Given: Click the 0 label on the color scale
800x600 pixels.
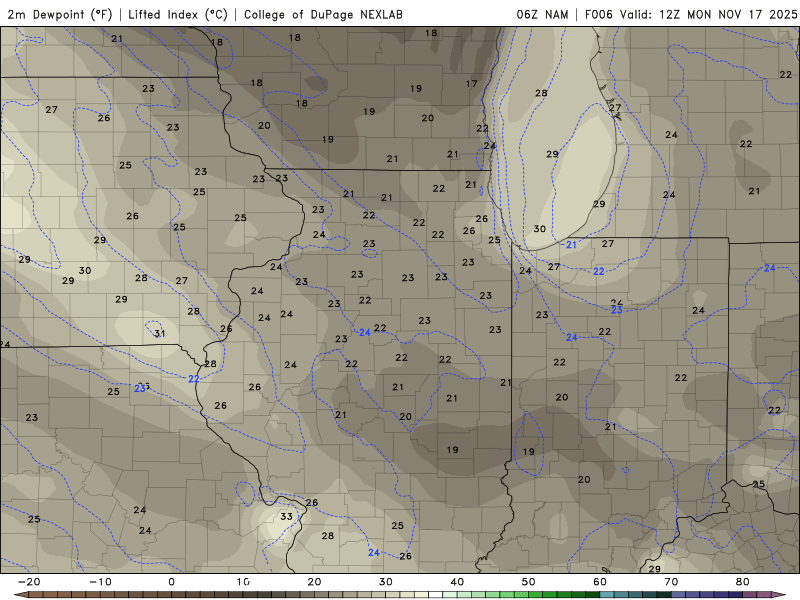Looking at the screenshot, I should coord(171,582).
